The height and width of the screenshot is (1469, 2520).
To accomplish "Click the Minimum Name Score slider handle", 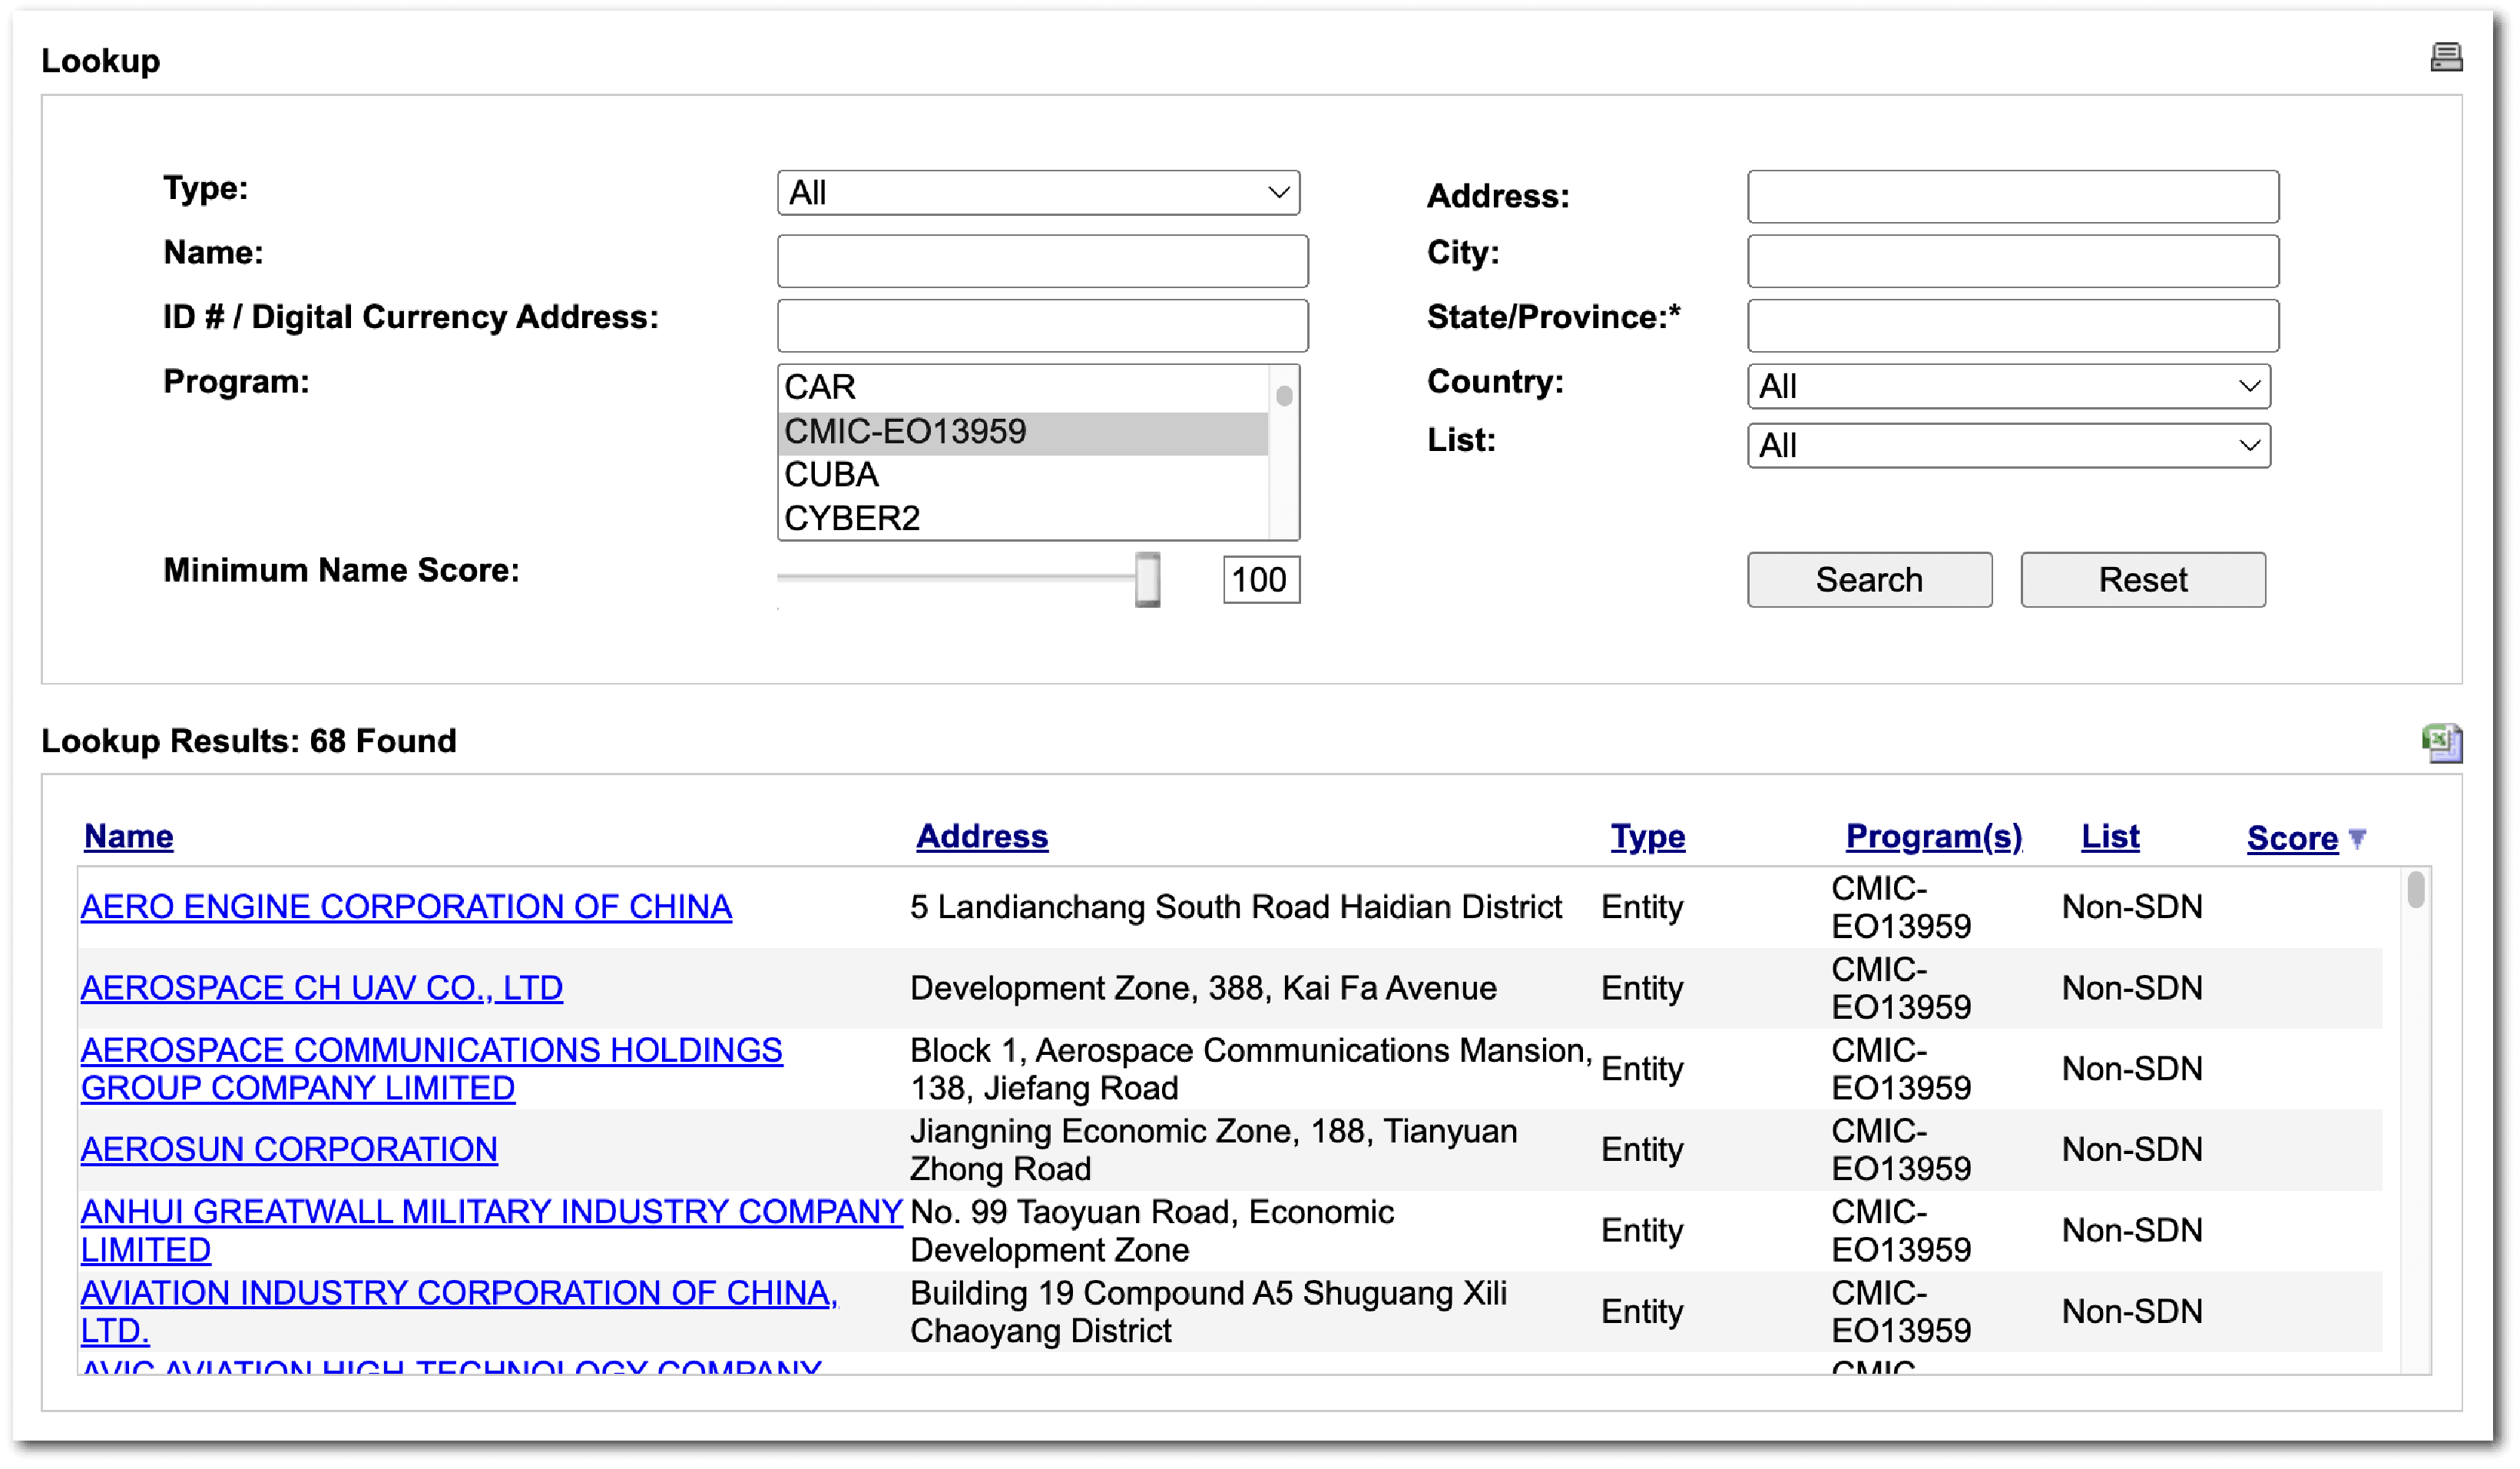I will coord(1147,579).
